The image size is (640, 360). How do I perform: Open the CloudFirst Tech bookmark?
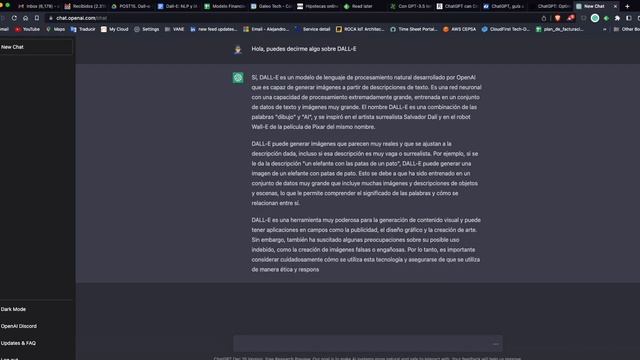click(x=506, y=29)
